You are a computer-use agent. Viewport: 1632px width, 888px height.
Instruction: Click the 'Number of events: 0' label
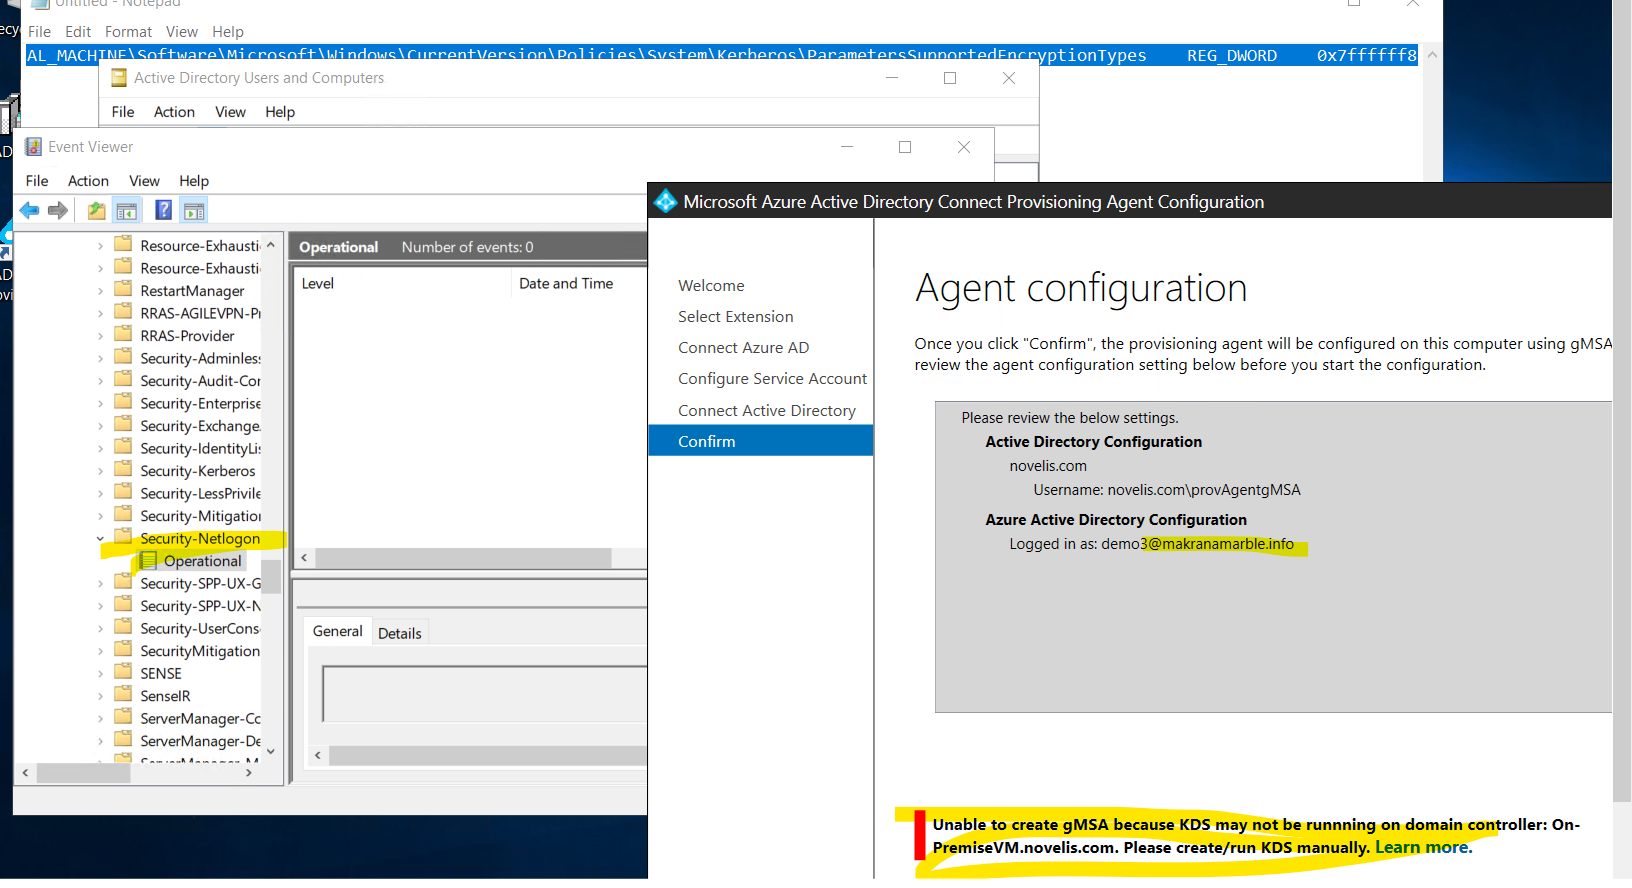pyautogui.click(x=467, y=247)
